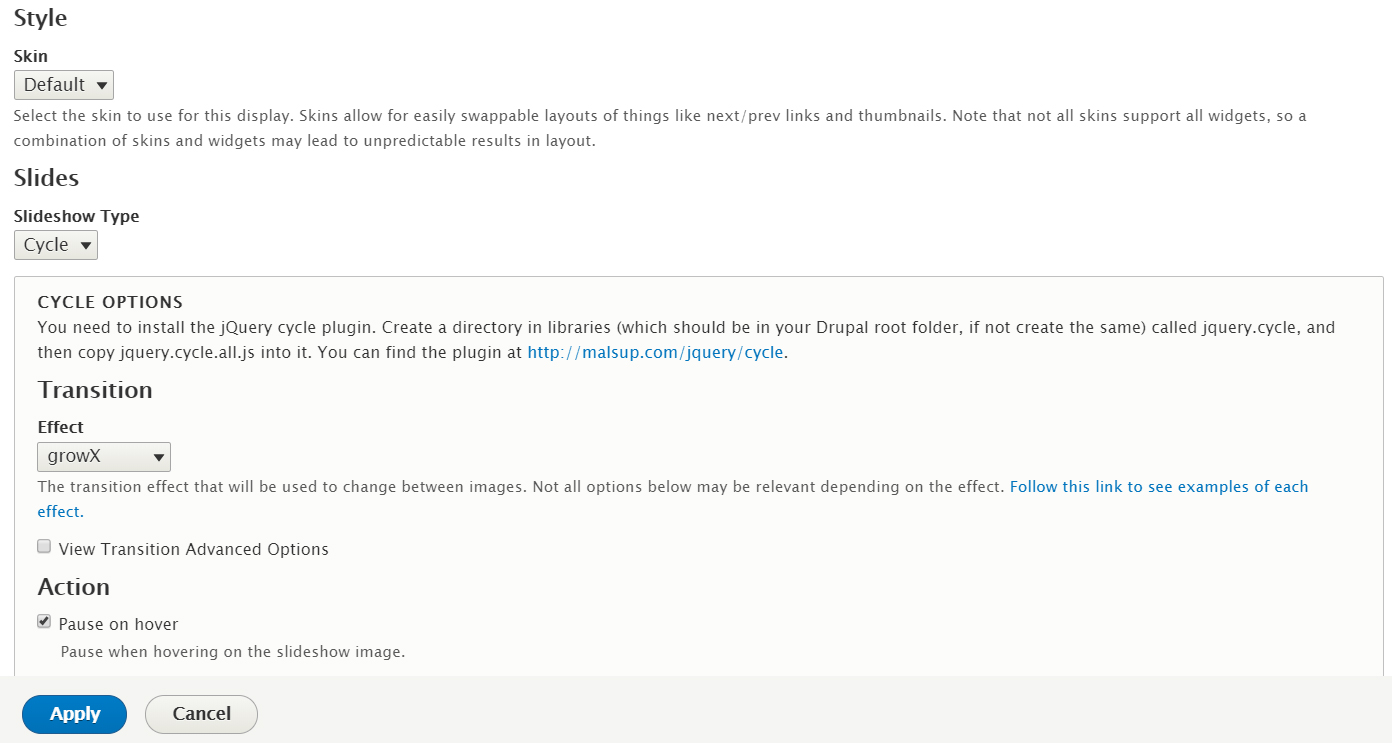
Task: Expand the Effect dropdown showing growX
Action: (x=104, y=458)
